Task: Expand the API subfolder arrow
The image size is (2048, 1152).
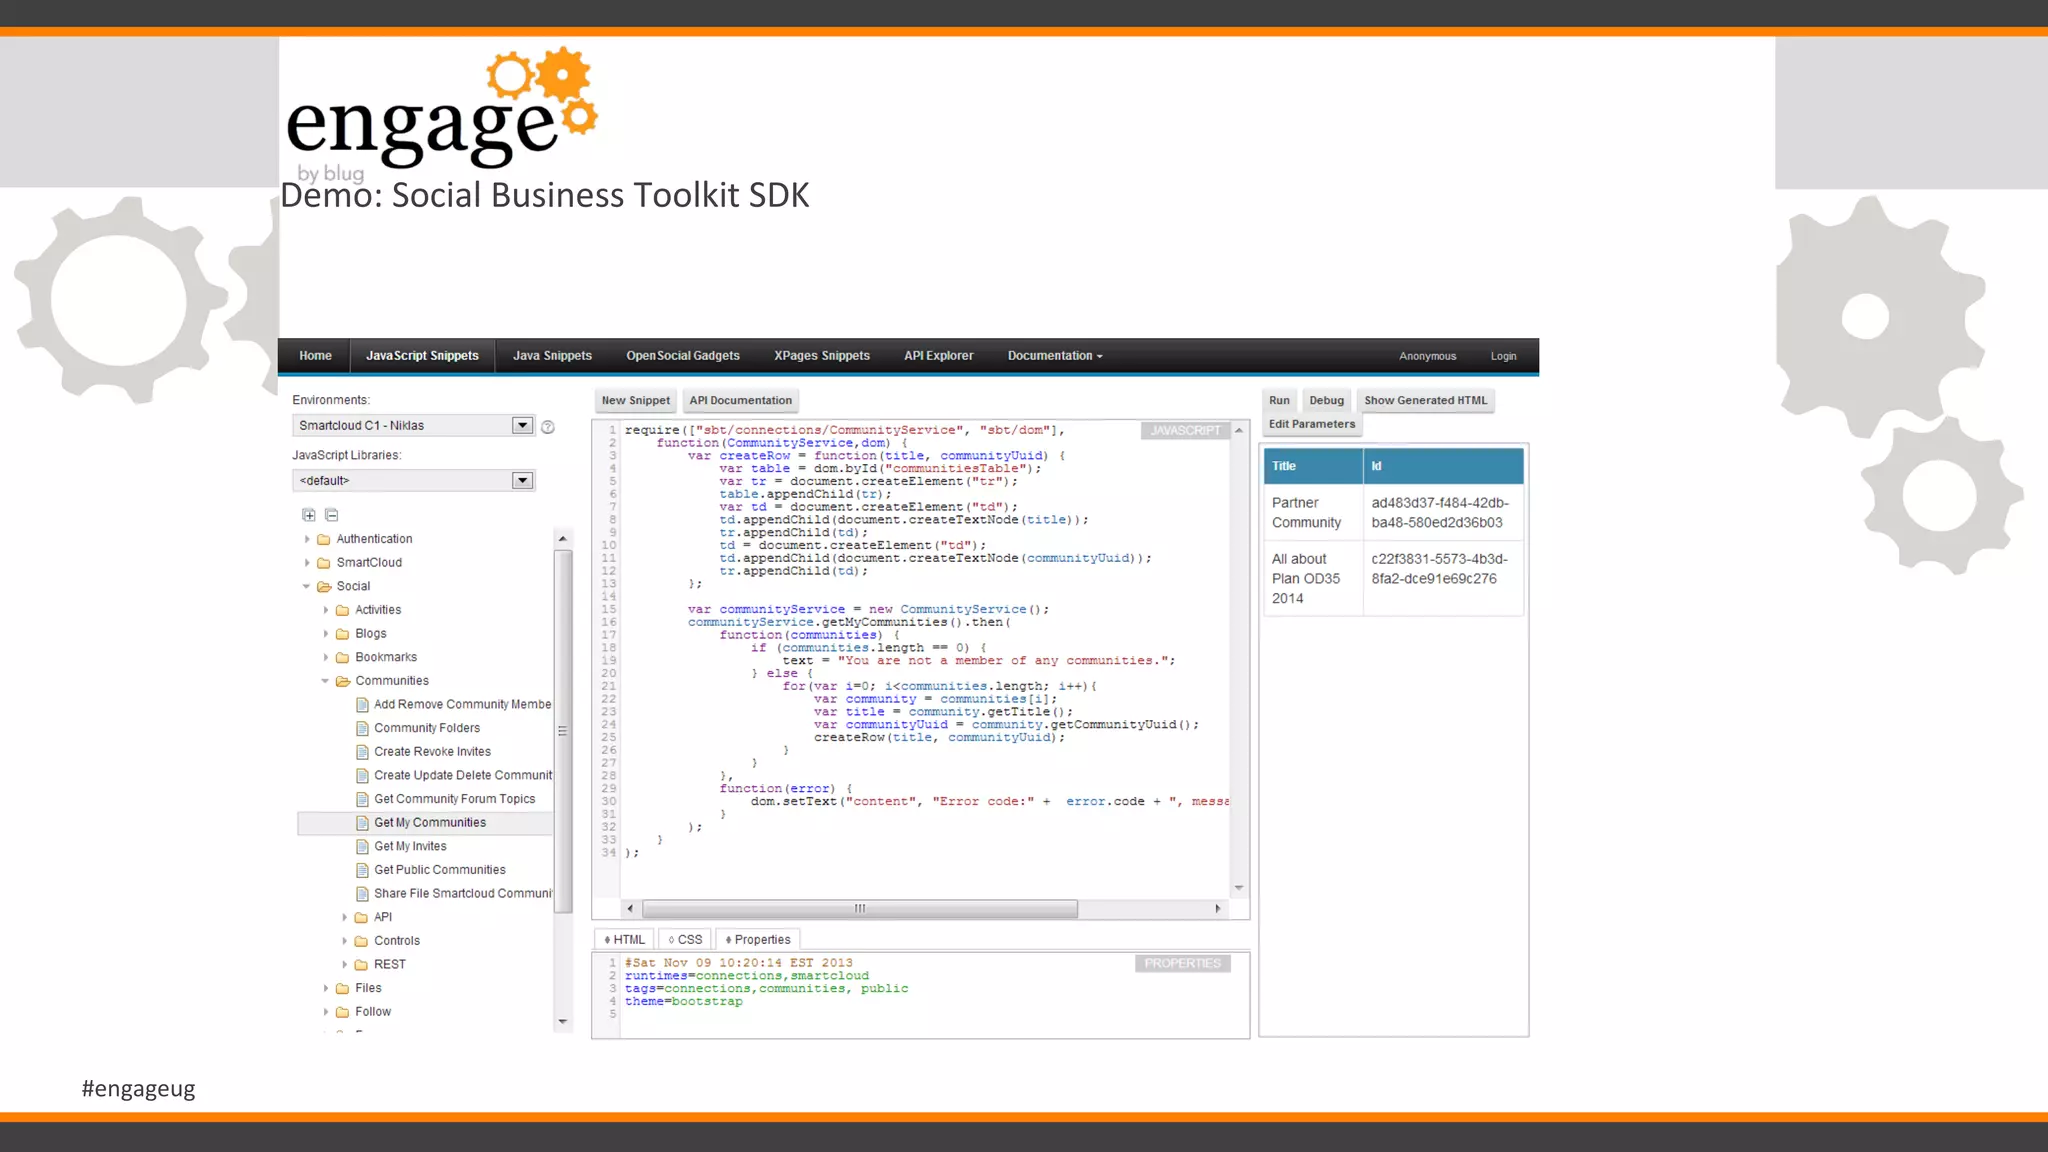Action: pos(345,917)
